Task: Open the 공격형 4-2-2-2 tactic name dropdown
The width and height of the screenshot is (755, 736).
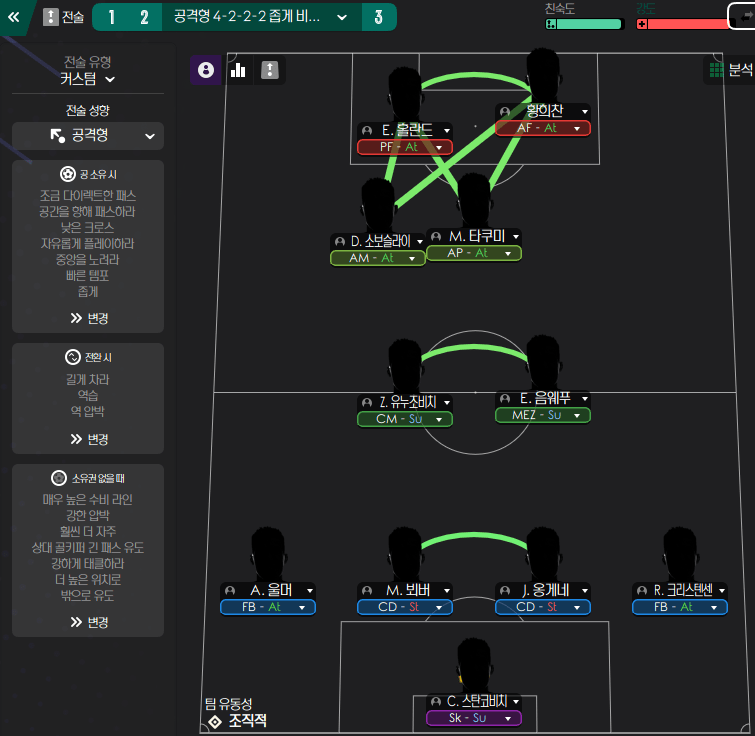Action: pyautogui.click(x=261, y=17)
